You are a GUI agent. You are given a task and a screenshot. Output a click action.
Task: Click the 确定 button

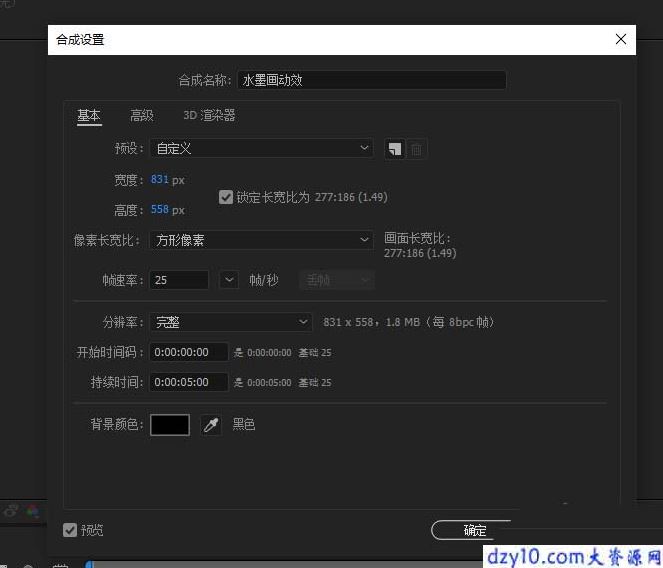(474, 530)
